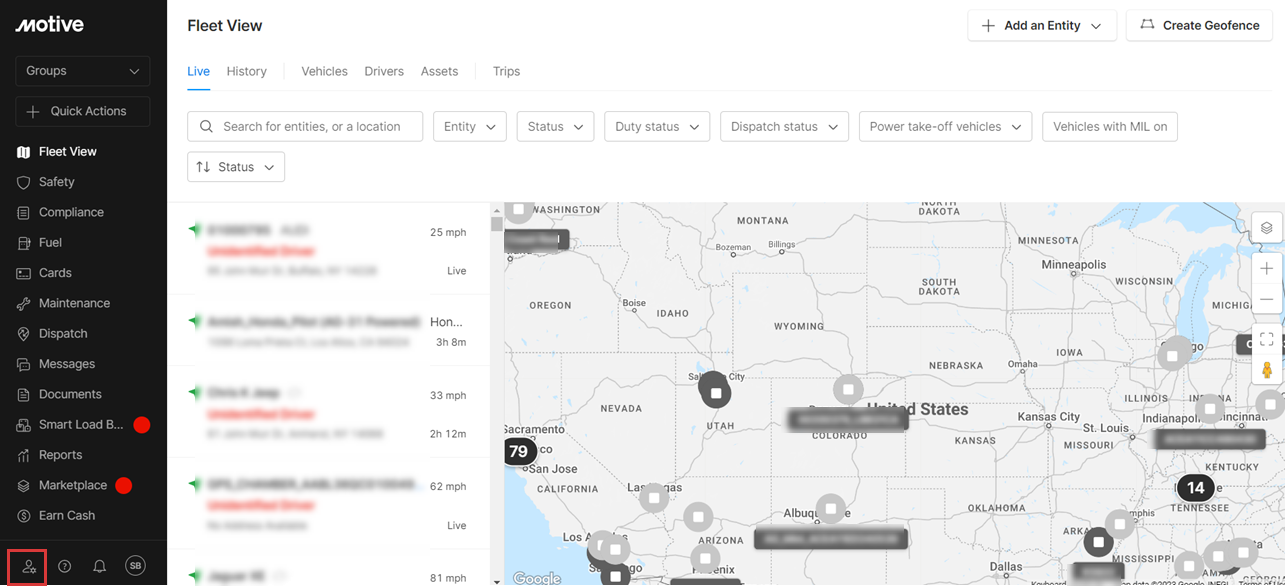Click the Google logo on the map
This screenshot has height=586, width=1285.
click(x=537, y=578)
